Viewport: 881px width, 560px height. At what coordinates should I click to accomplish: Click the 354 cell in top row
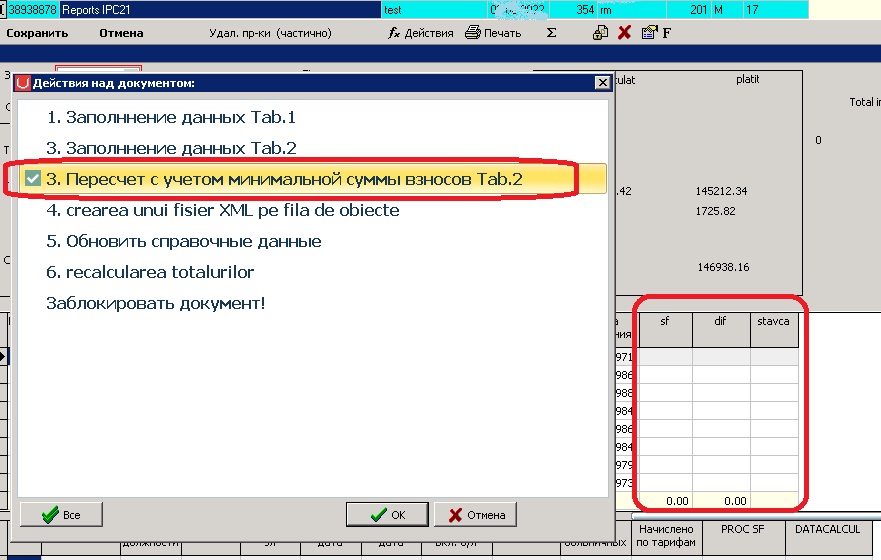(x=573, y=10)
